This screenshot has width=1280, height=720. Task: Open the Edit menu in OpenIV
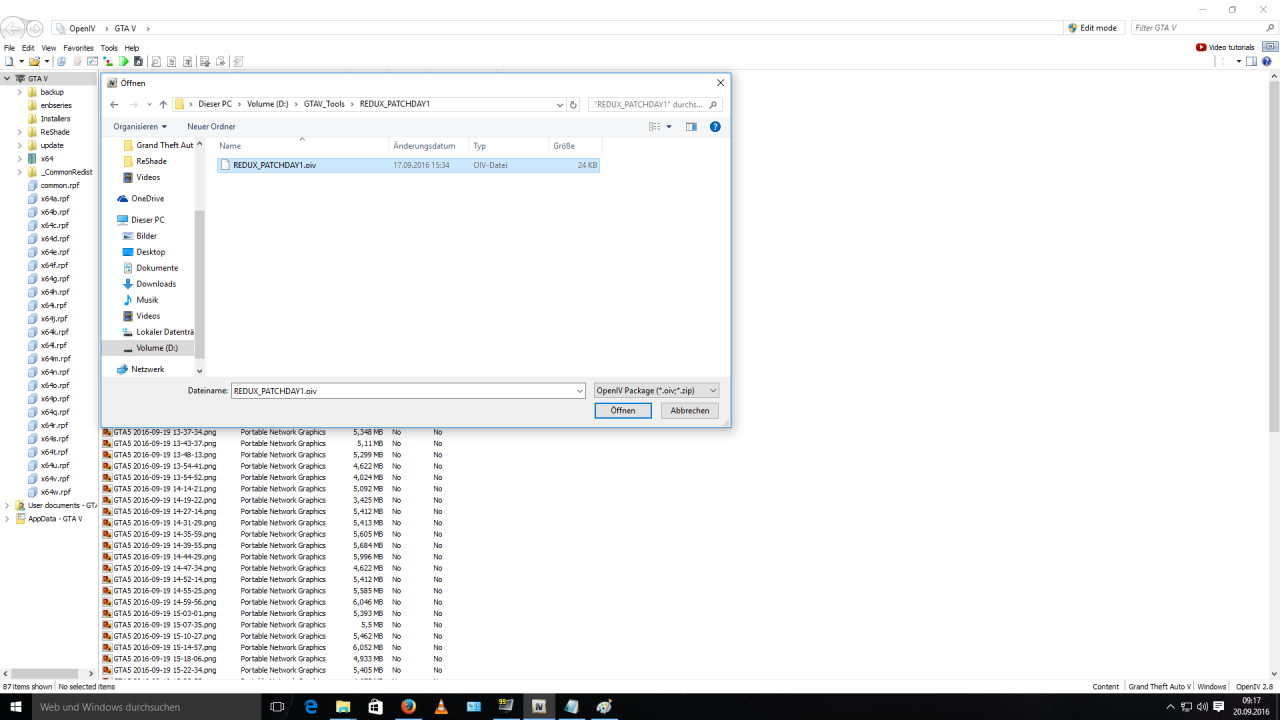(x=28, y=48)
